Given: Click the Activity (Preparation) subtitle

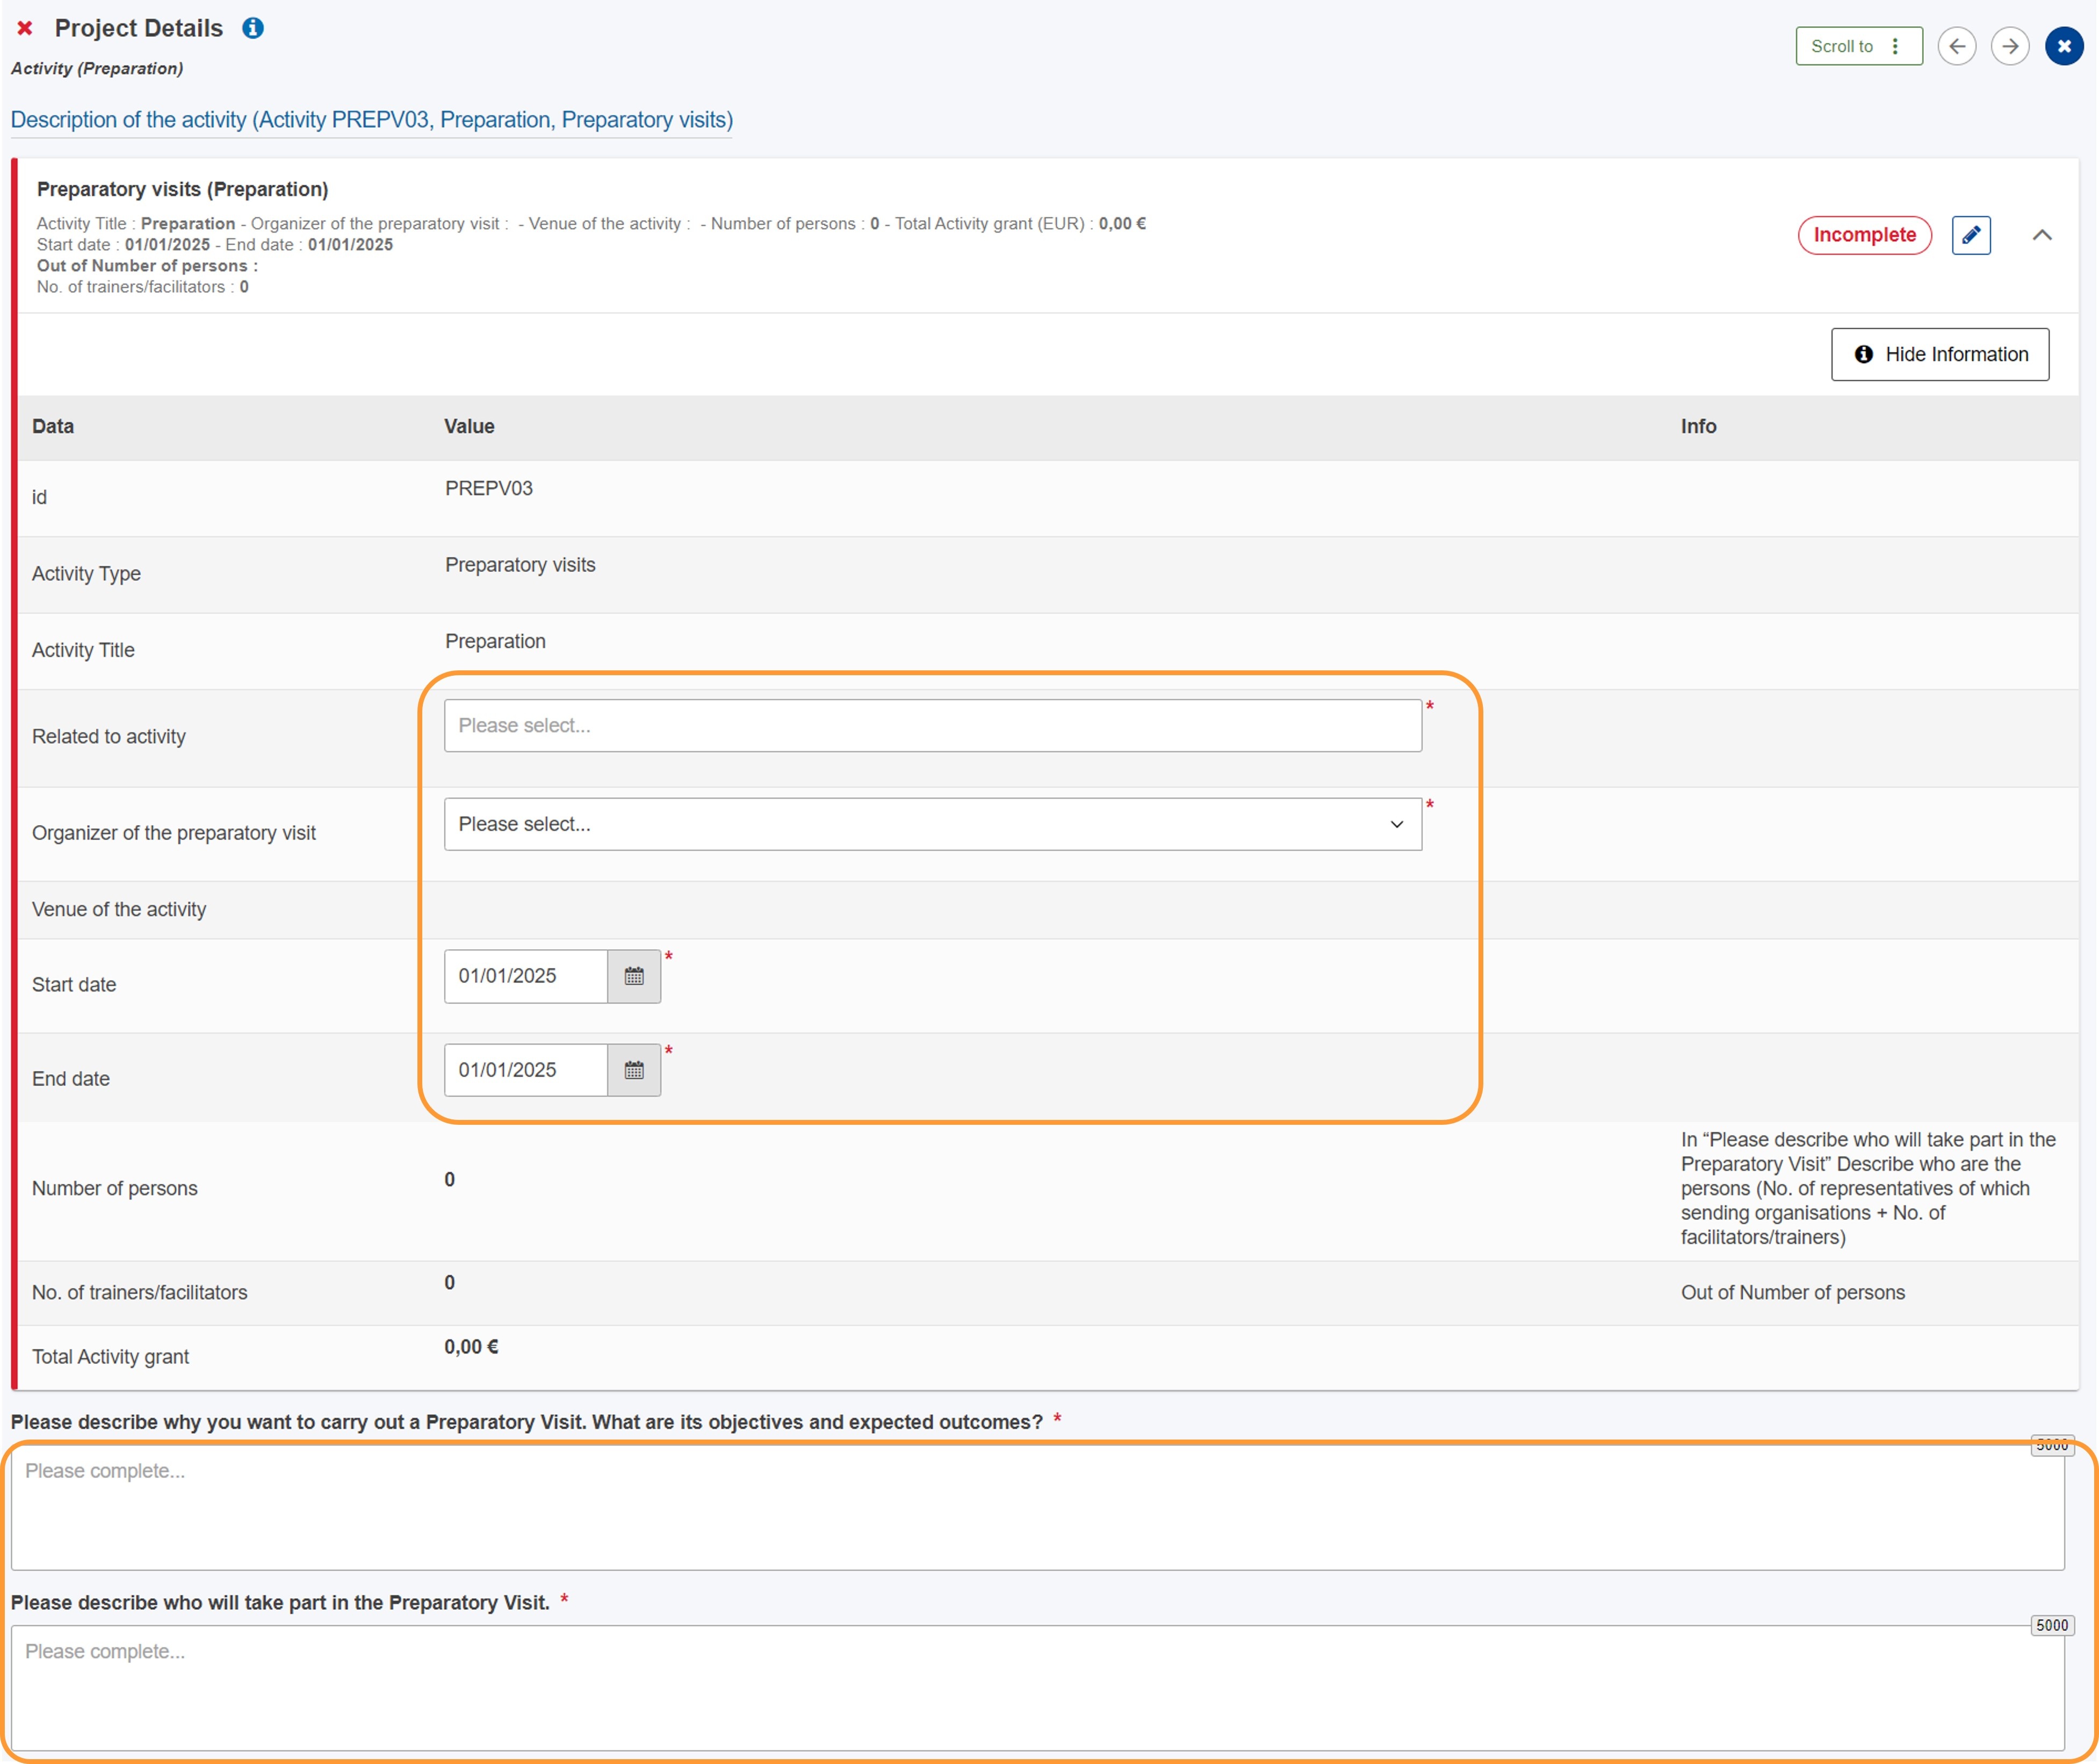Looking at the screenshot, I should (x=97, y=68).
